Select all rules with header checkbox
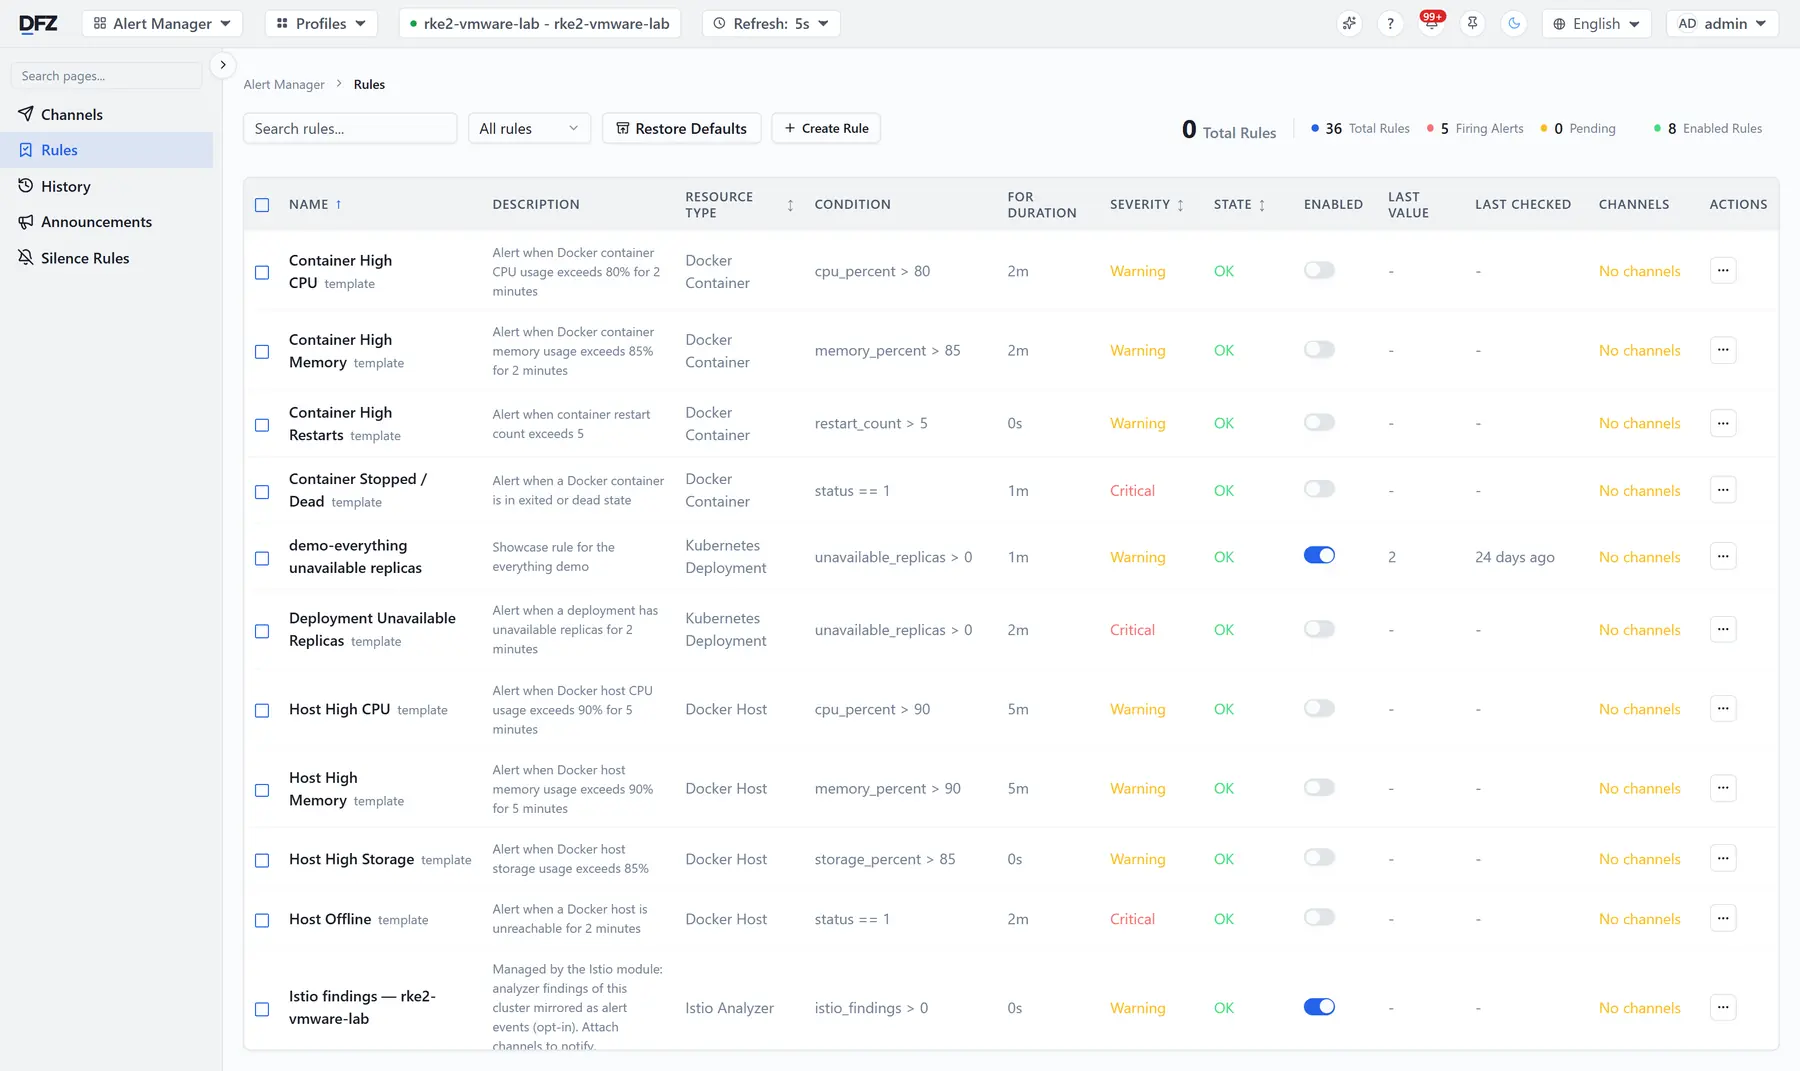 coord(262,205)
